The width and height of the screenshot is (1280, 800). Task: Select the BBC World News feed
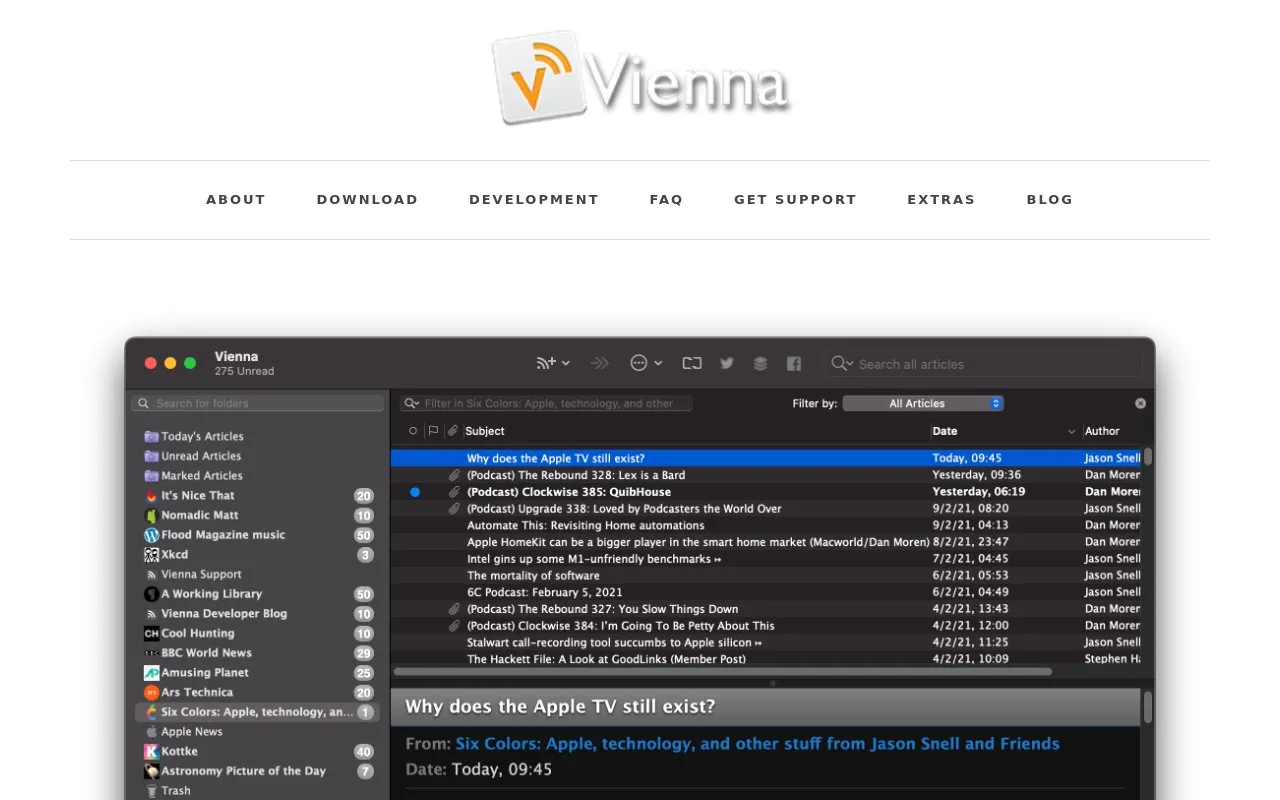206,653
